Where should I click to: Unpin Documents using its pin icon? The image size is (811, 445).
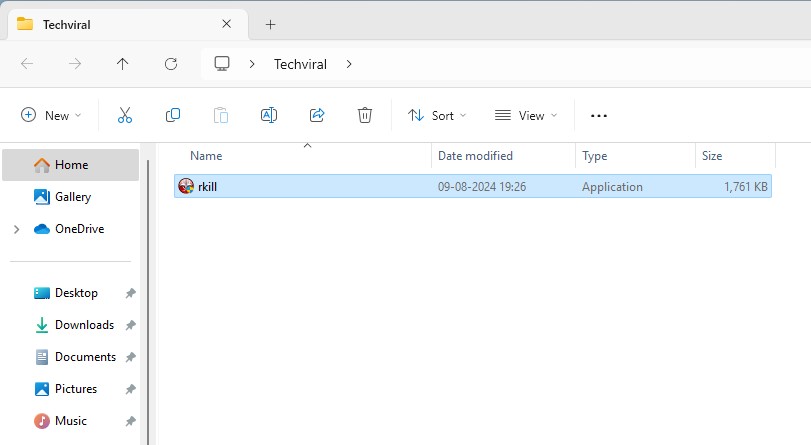tap(130, 357)
